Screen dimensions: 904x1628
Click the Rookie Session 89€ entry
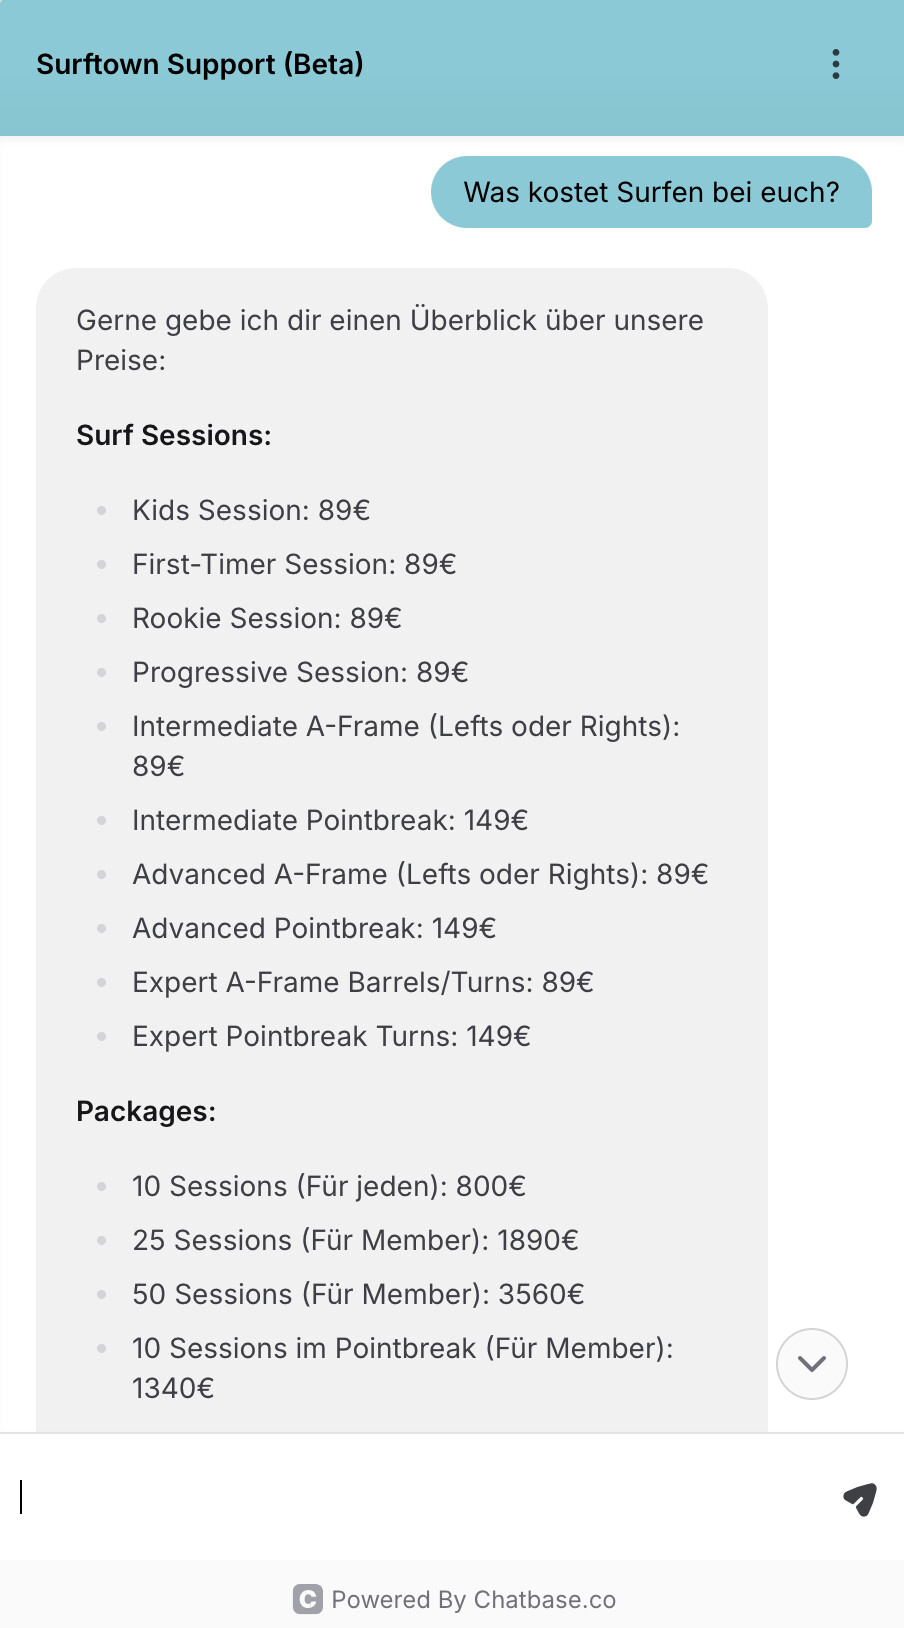pos(267,618)
